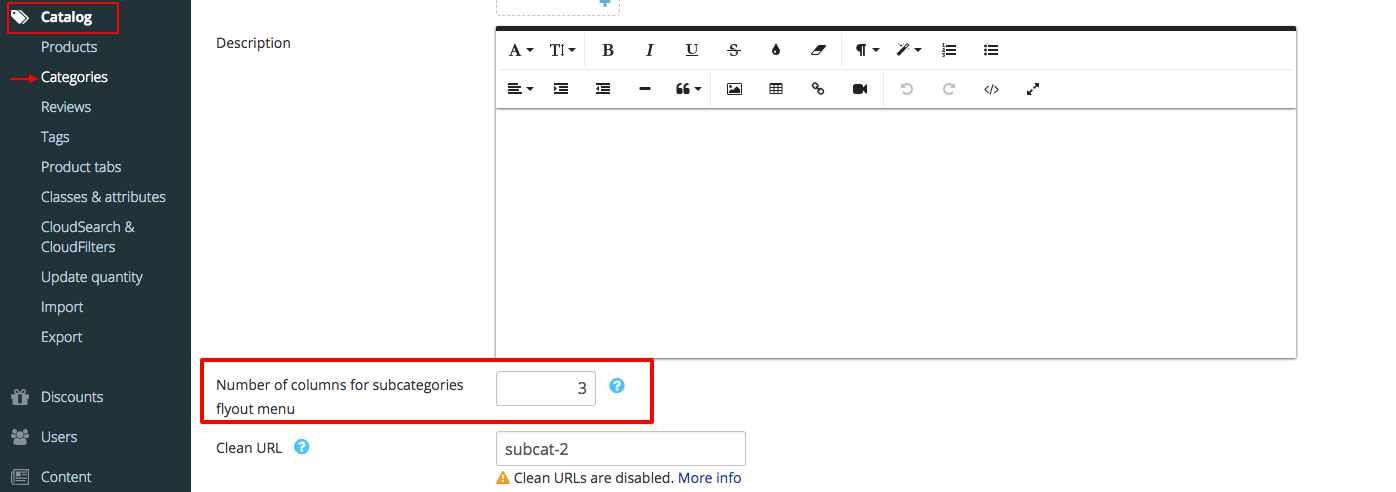Insert a link using the chain icon
This screenshot has width=1396, height=492.
(818, 89)
